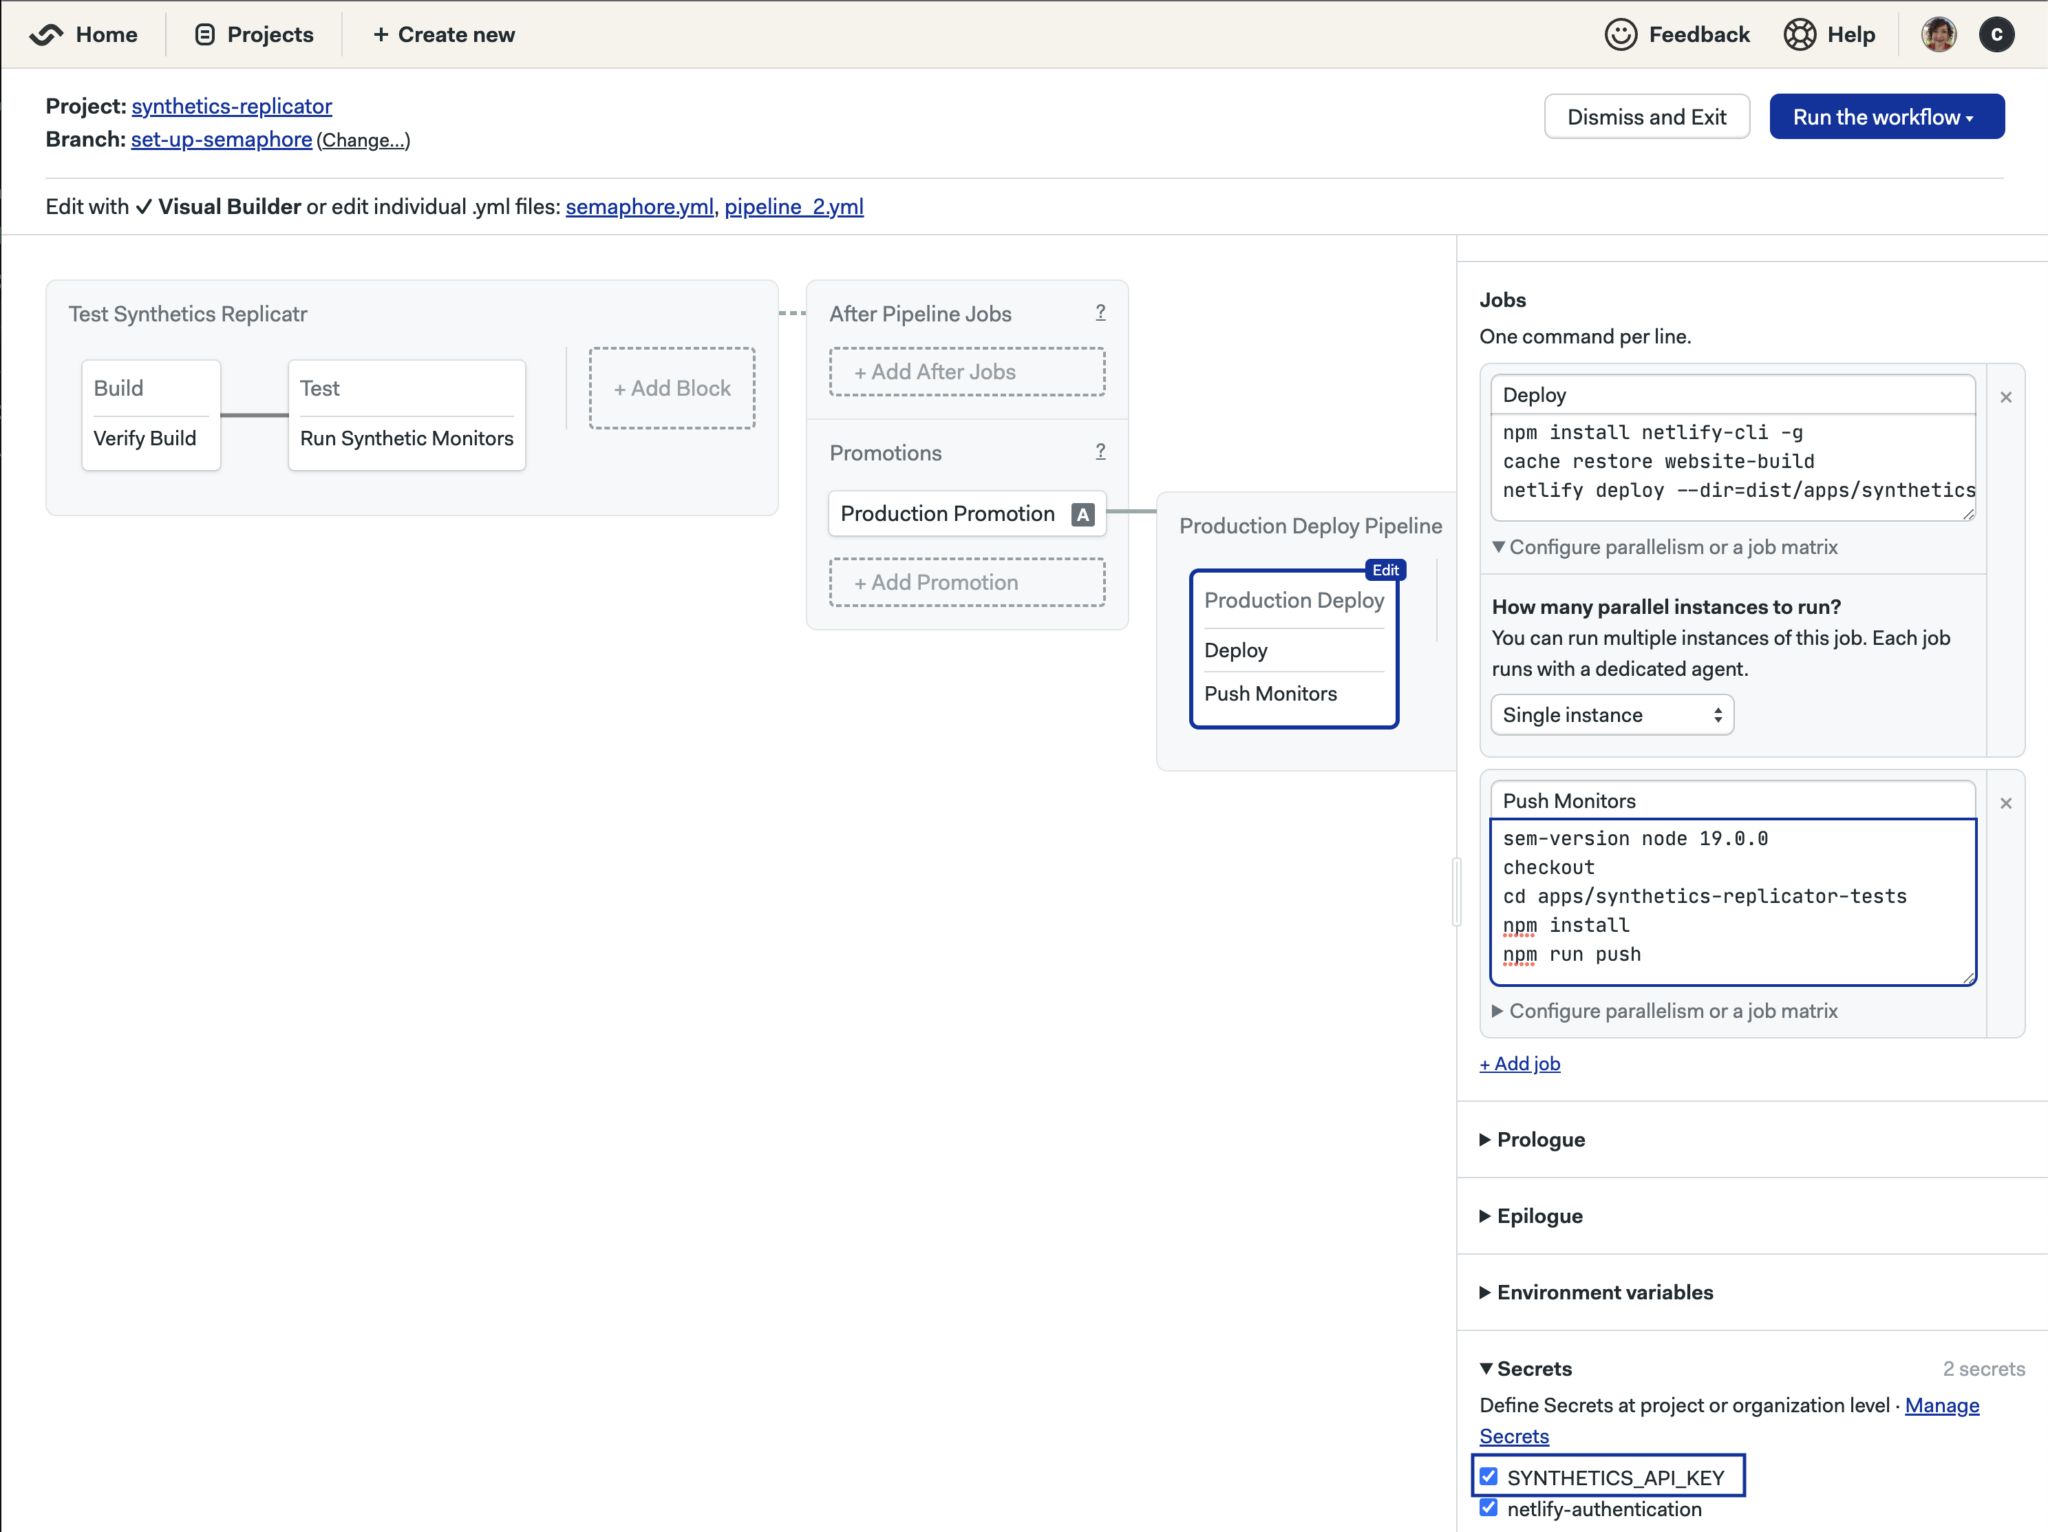Click the Home icon in the top bar

[46, 34]
